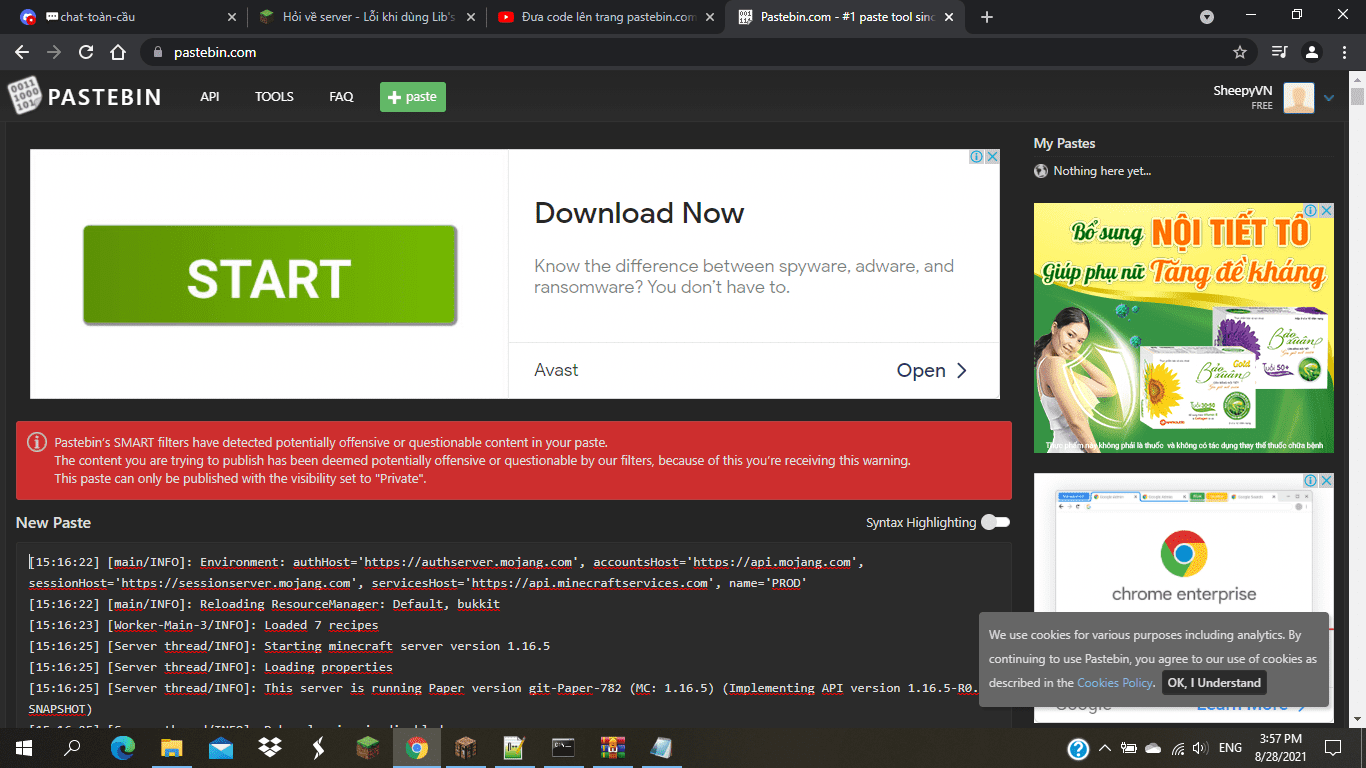The width and height of the screenshot is (1366, 768).
Task: Go back with the browser back arrow
Action: point(22,52)
